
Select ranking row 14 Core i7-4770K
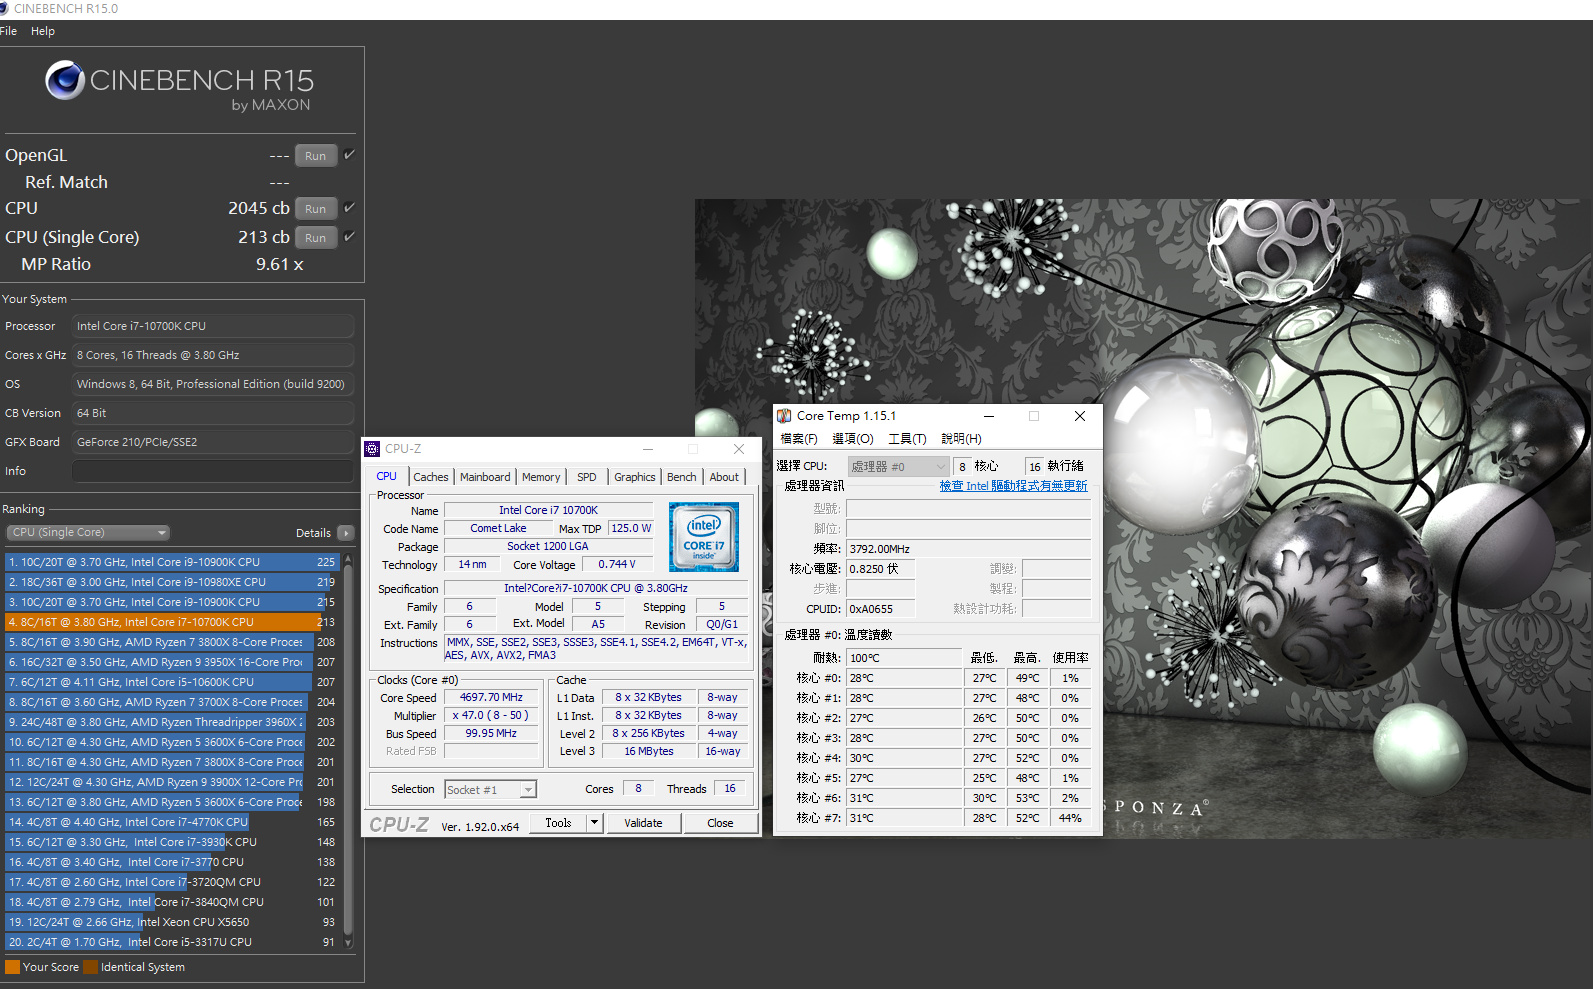point(172,822)
